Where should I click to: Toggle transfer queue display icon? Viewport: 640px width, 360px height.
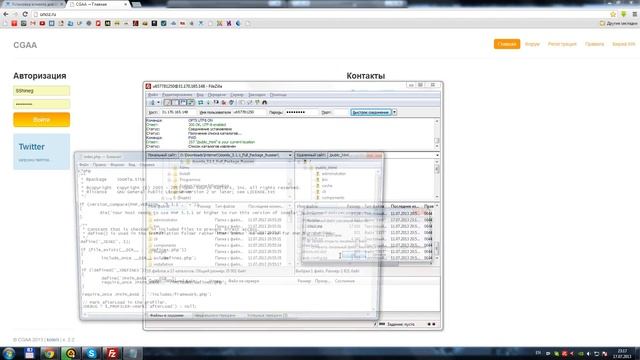[190, 102]
